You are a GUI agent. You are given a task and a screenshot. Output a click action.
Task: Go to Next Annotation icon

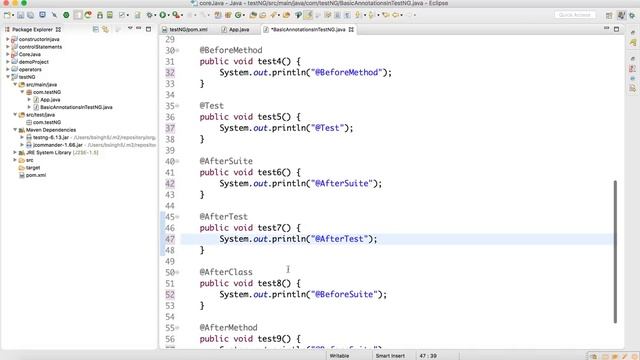(x=358, y=15)
